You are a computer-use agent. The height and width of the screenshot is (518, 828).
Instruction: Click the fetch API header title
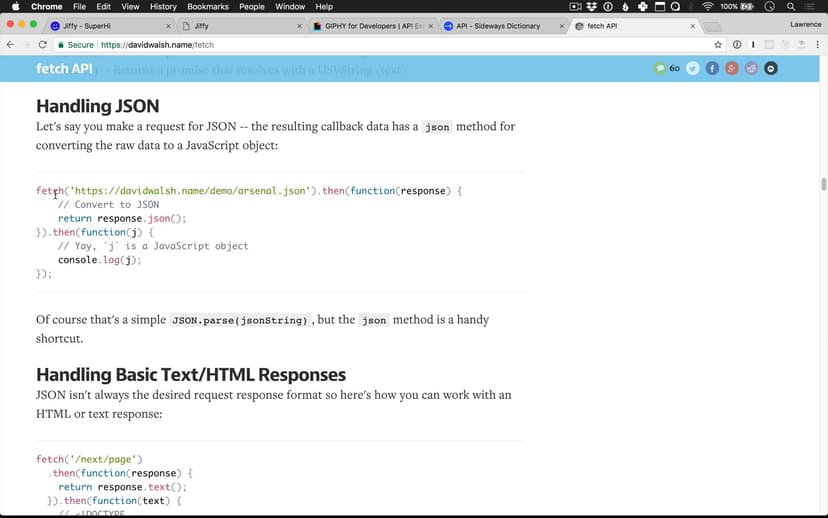click(64, 68)
